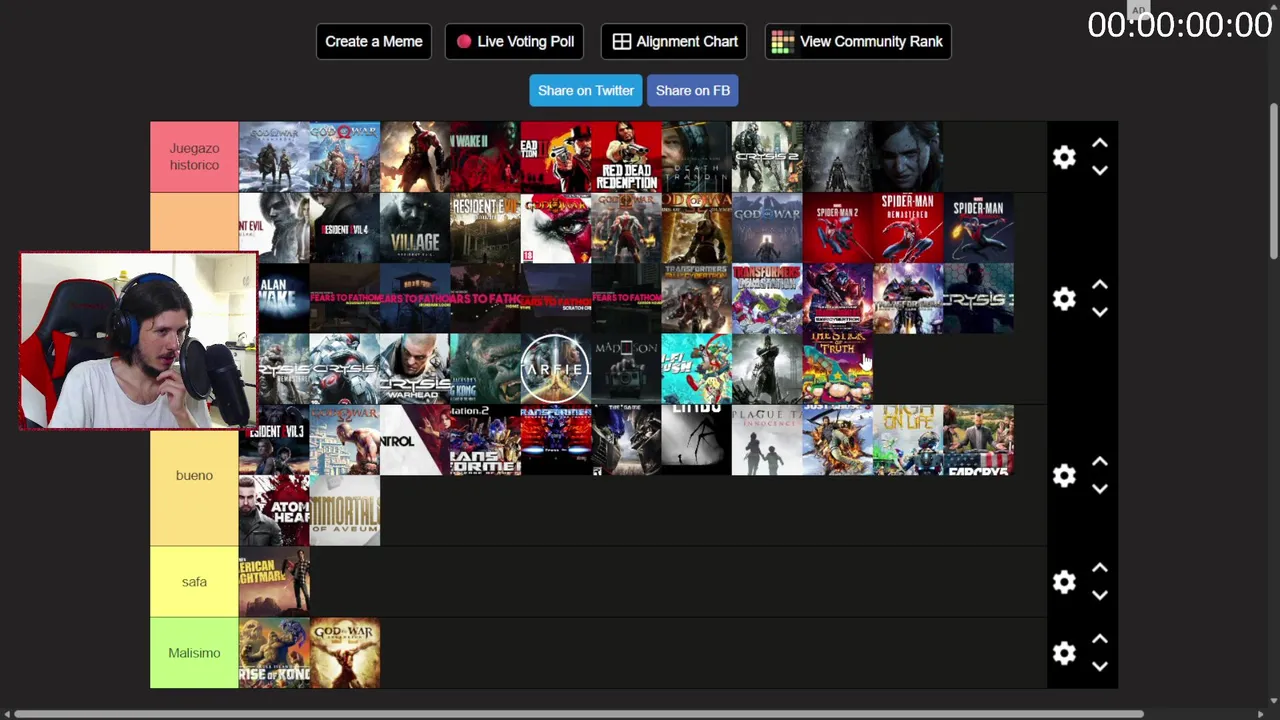
Task: Move safa tier down with arrow
Action: tap(1100, 595)
